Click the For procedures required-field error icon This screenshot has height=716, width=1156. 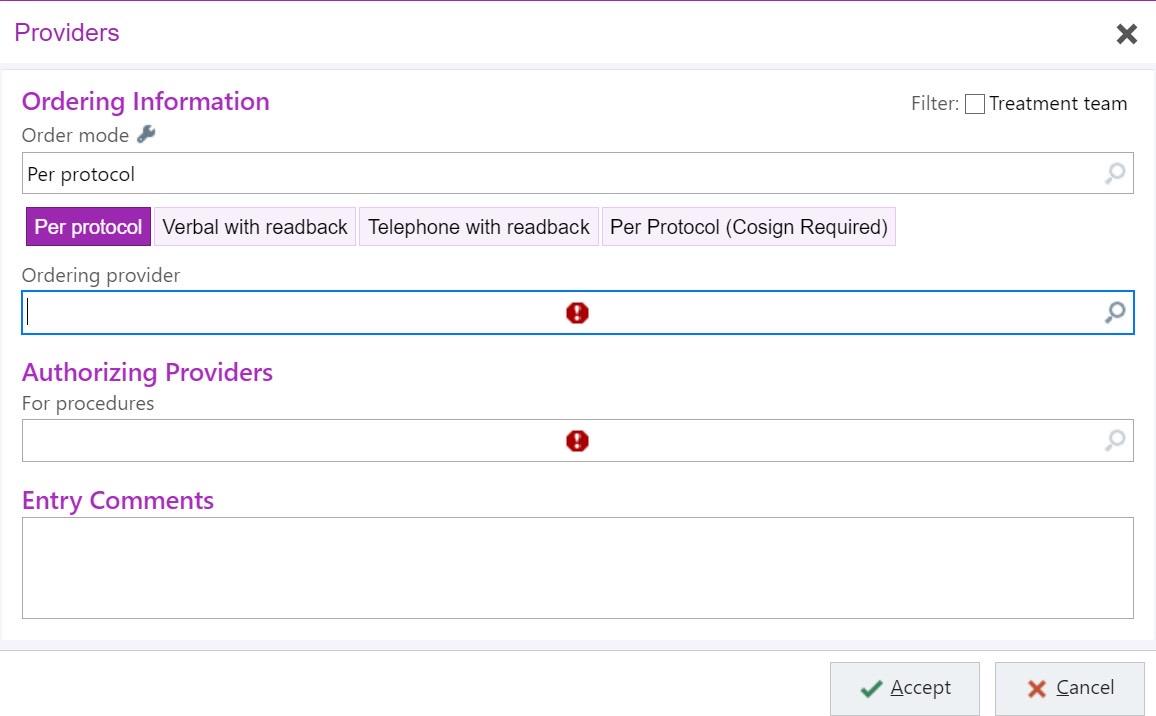pyautogui.click(x=577, y=441)
